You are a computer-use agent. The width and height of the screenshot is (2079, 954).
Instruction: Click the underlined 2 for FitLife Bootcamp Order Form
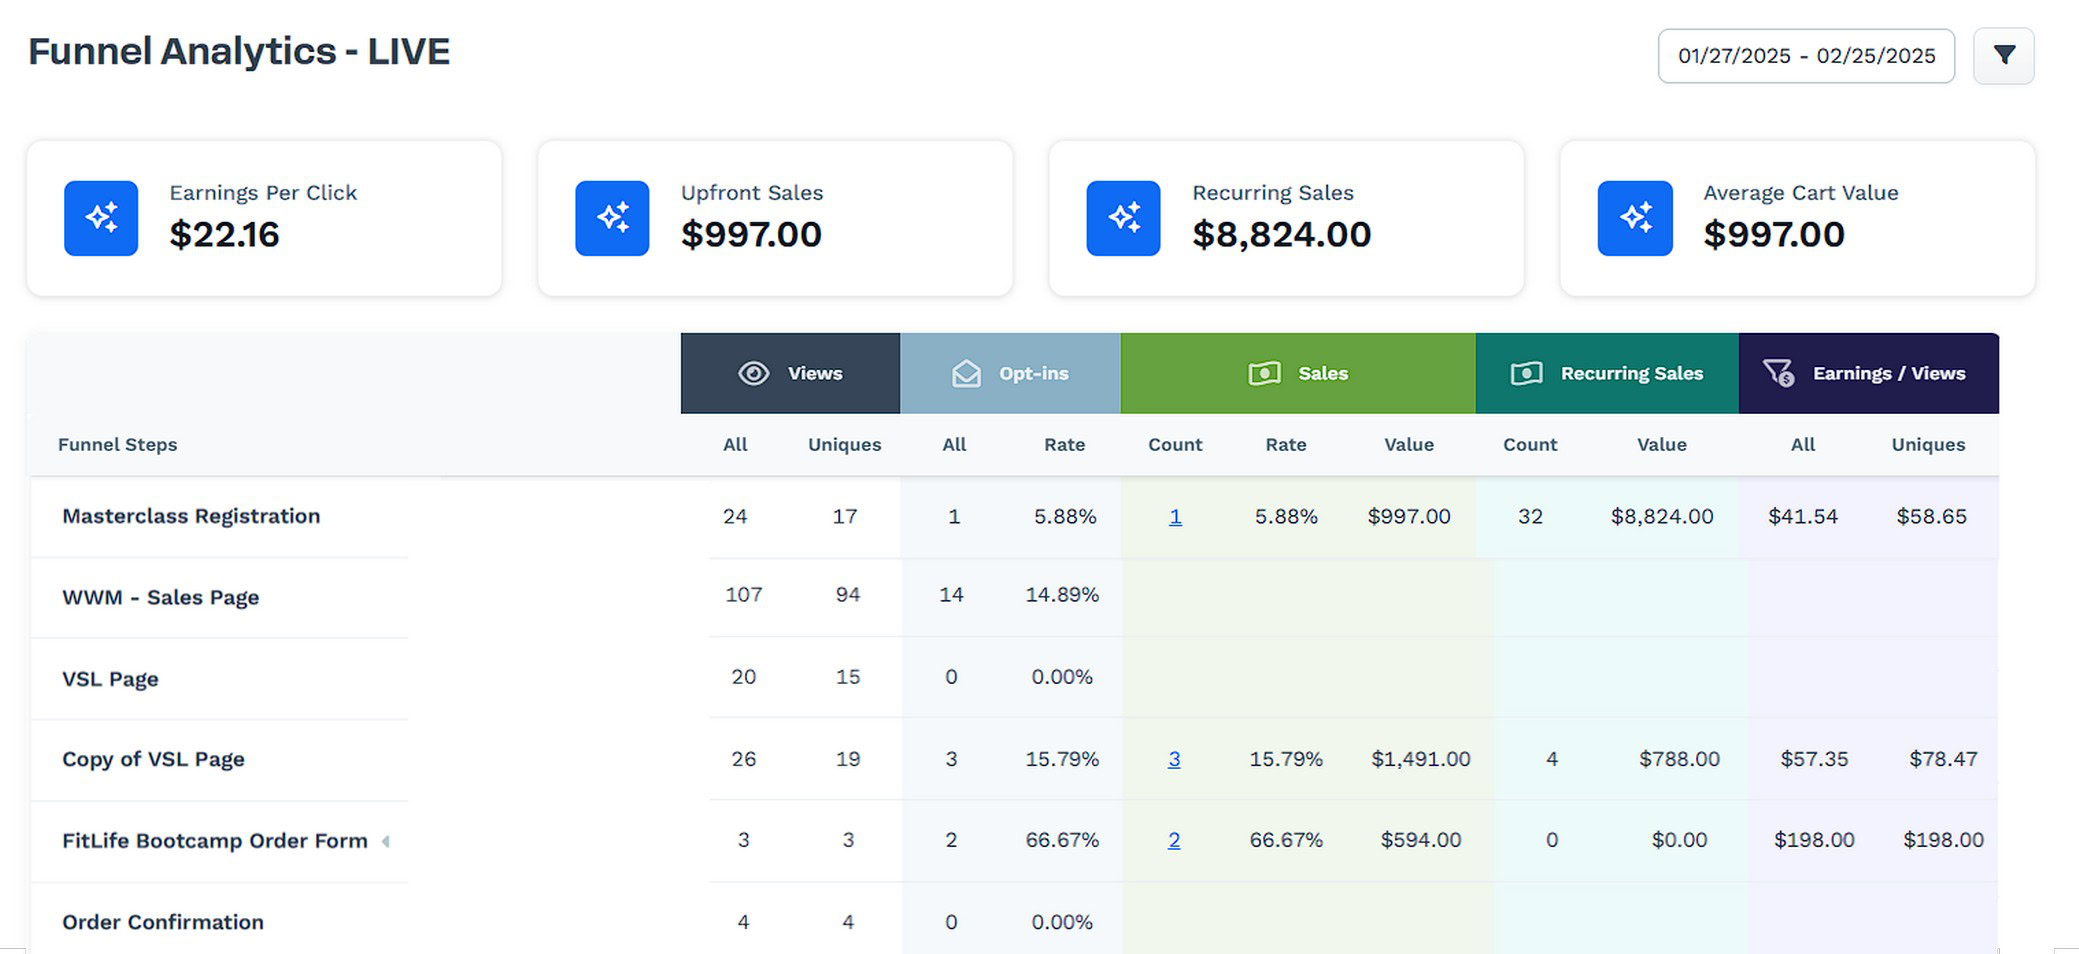(x=1173, y=841)
